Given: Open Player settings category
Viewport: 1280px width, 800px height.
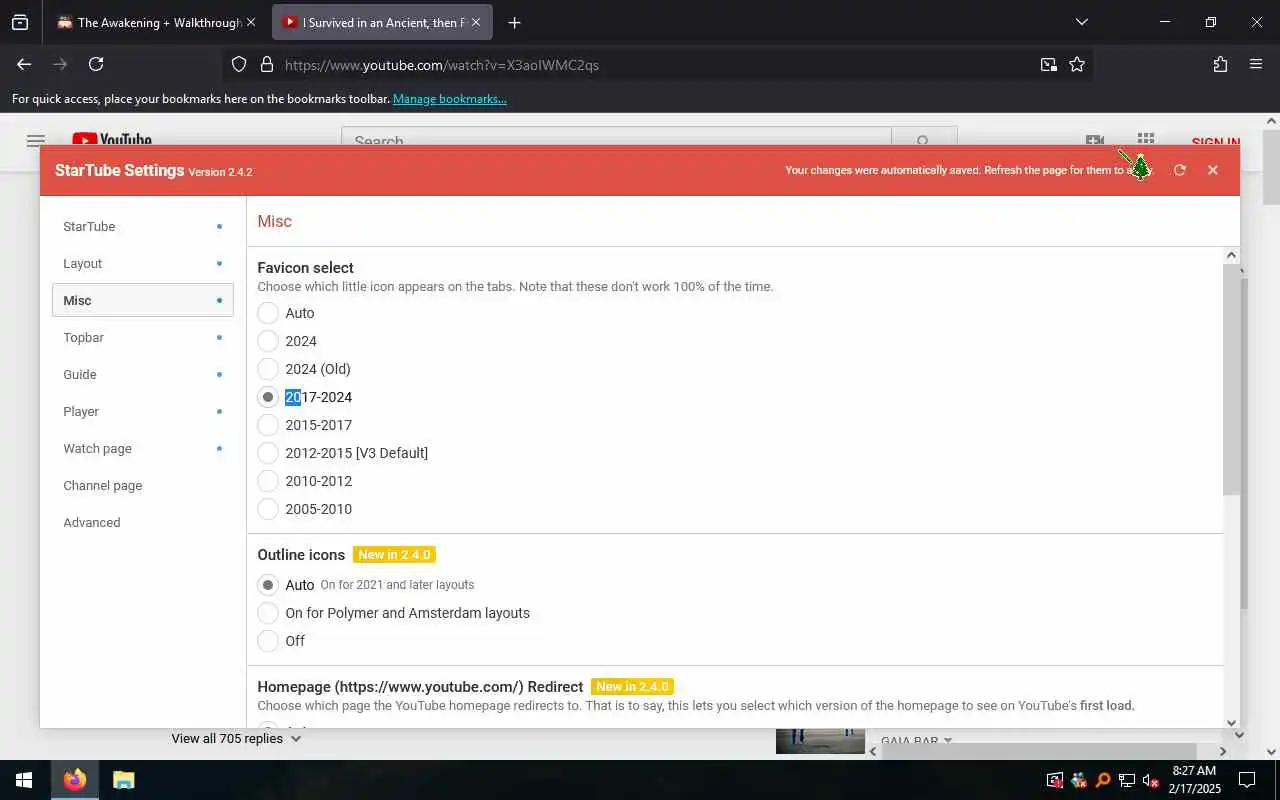Looking at the screenshot, I should tap(142, 411).
